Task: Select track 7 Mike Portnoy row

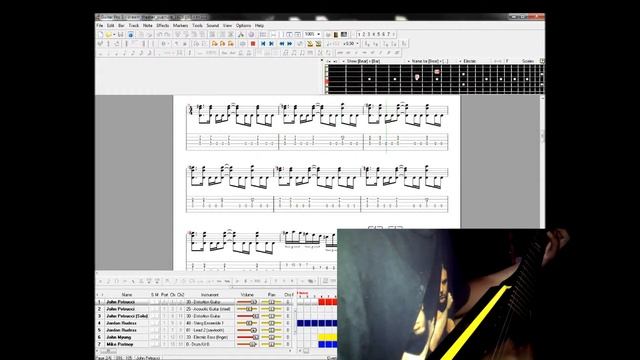Action: click(119, 344)
